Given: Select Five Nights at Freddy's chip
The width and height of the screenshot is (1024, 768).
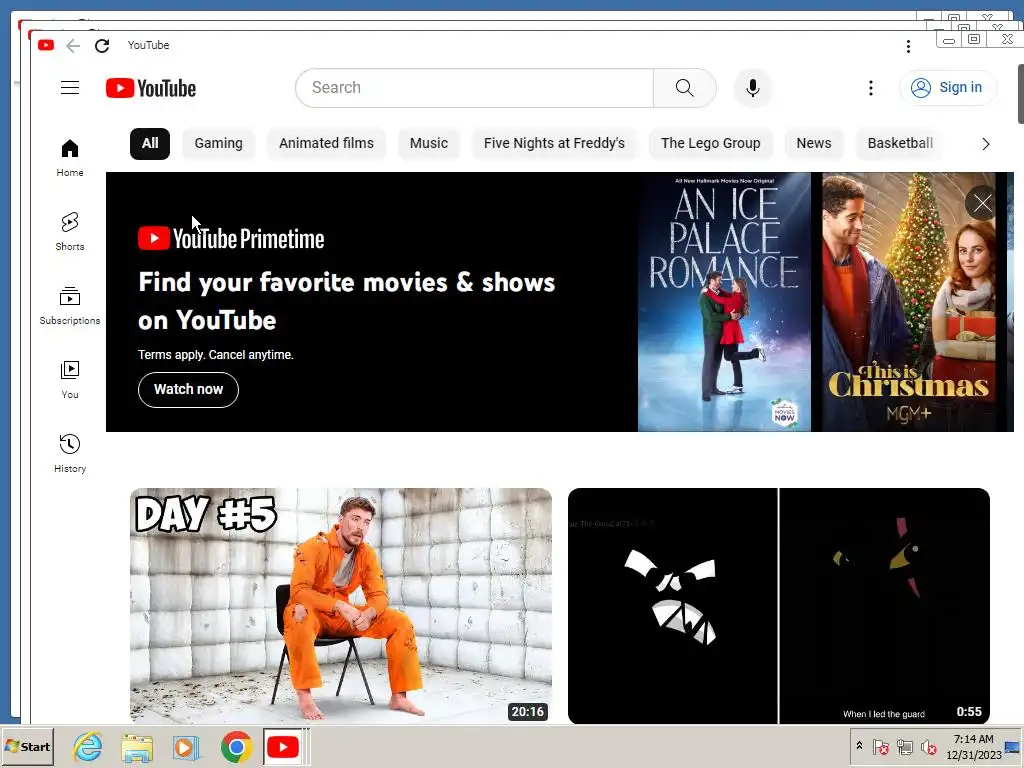Looking at the screenshot, I should click(x=554, y=144).
